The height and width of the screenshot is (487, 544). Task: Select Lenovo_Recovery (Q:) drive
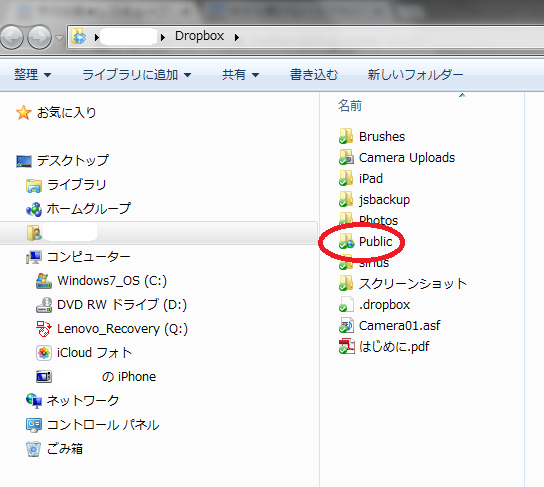click(x=122, y=329)
